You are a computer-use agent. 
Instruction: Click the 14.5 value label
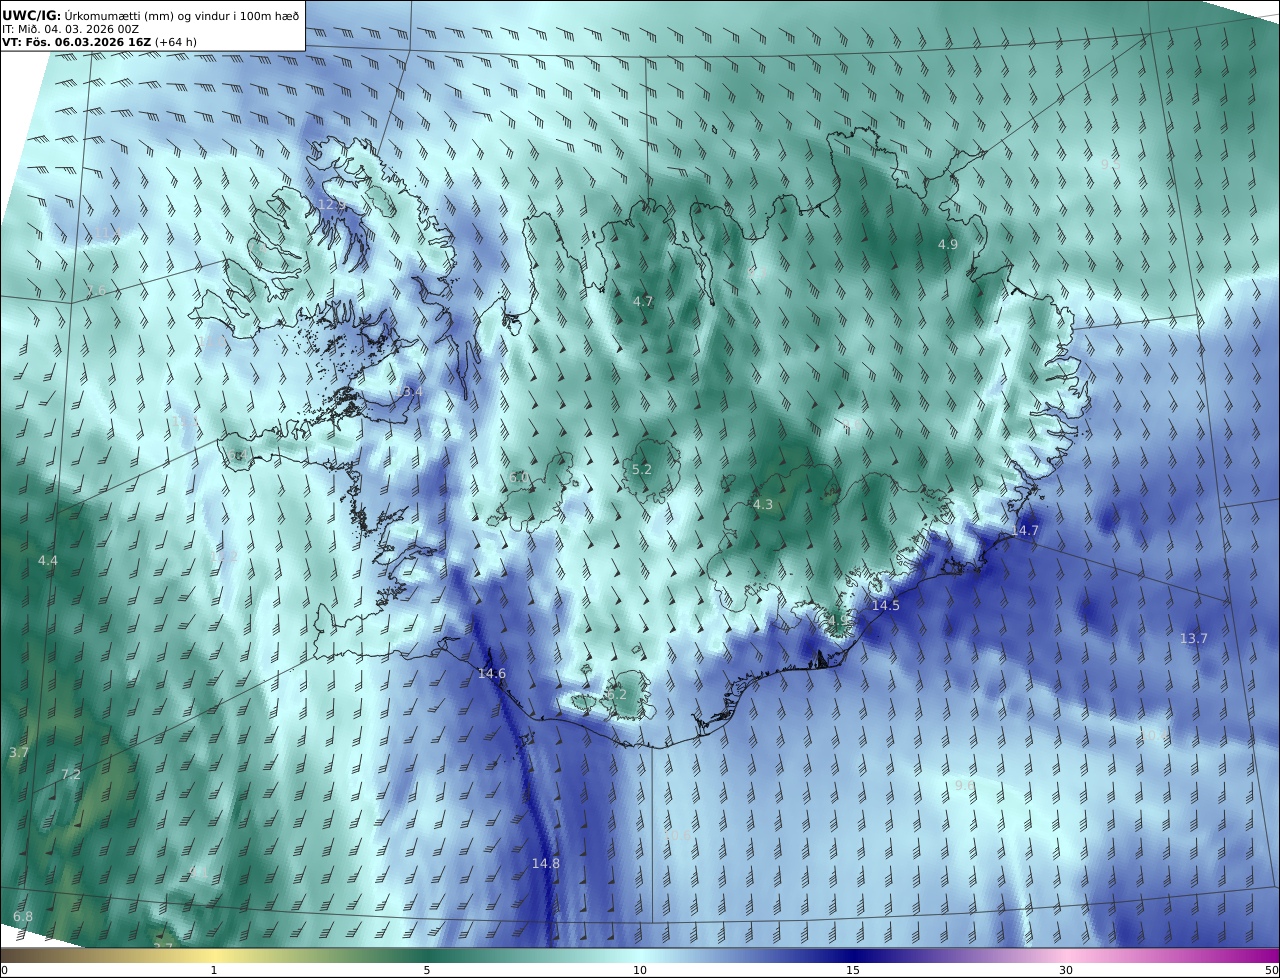click(x=885, y=605)
